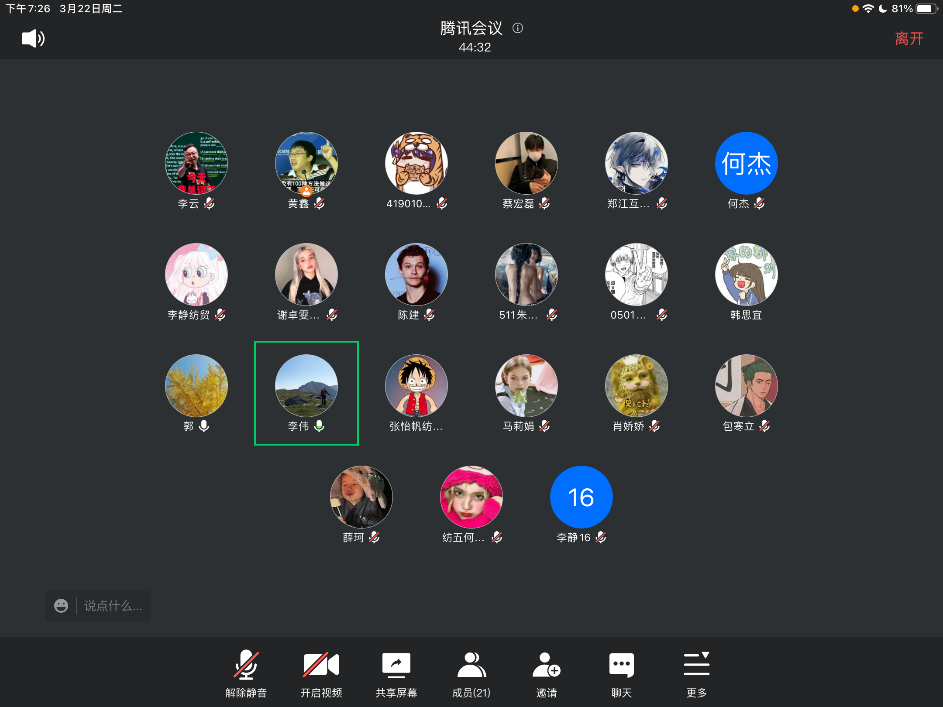Select 郭's yellow flowers avatar
Image resolution: width=943 pixels, height=707 pixels.
pos(196,385)
